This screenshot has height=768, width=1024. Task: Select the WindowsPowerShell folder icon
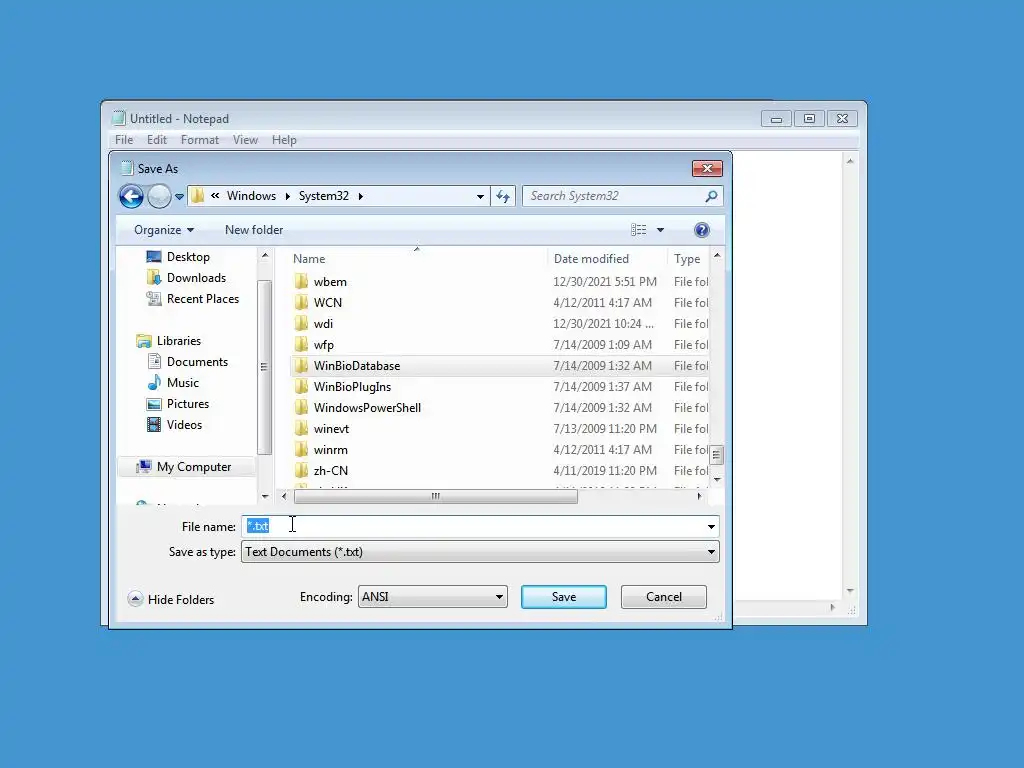301,408
